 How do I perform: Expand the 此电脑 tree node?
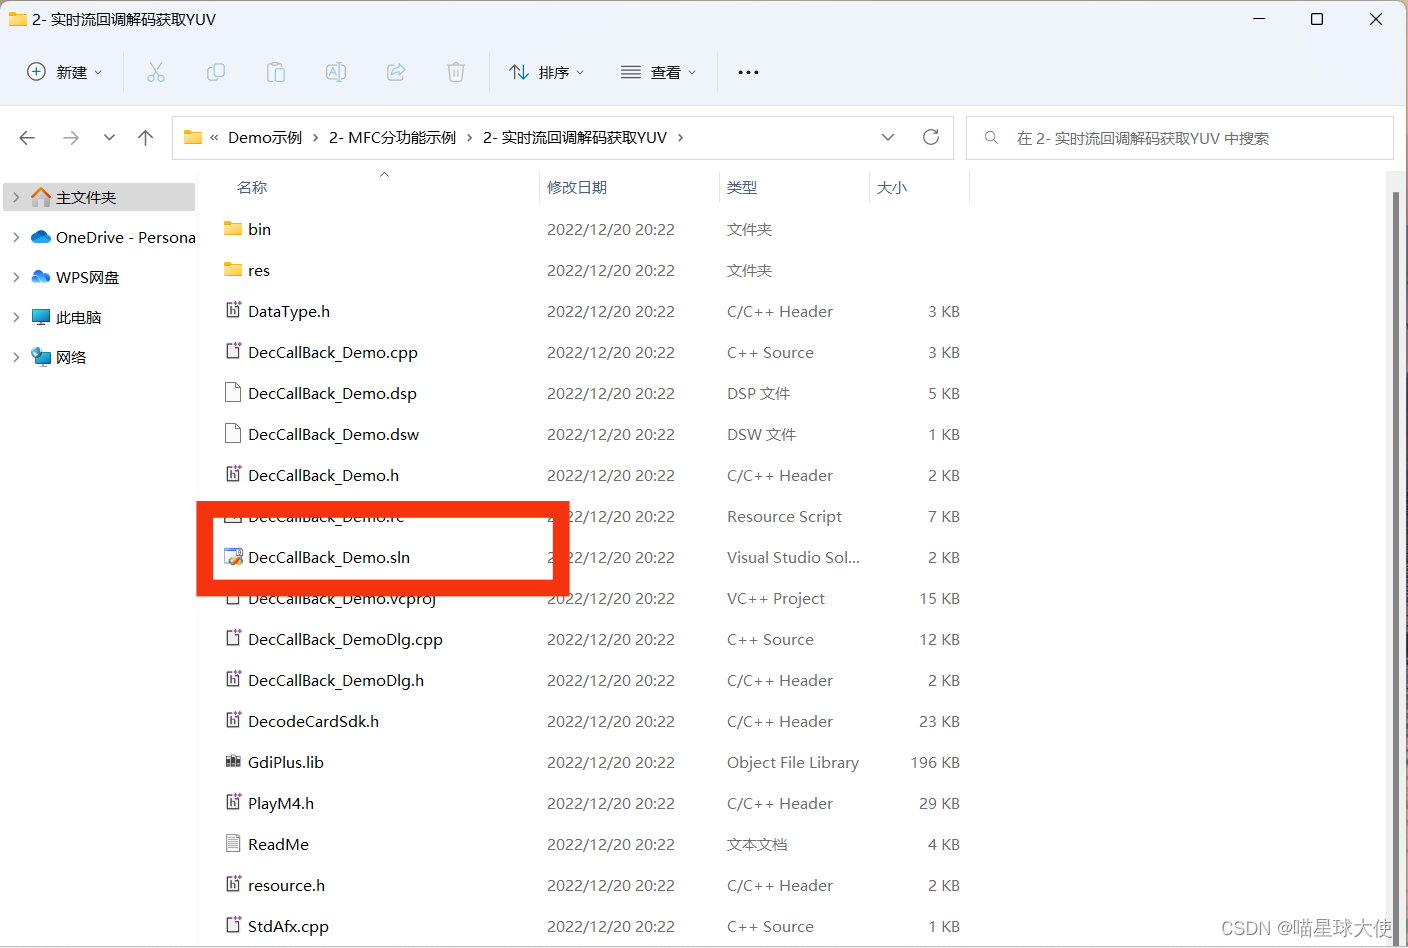16,317
